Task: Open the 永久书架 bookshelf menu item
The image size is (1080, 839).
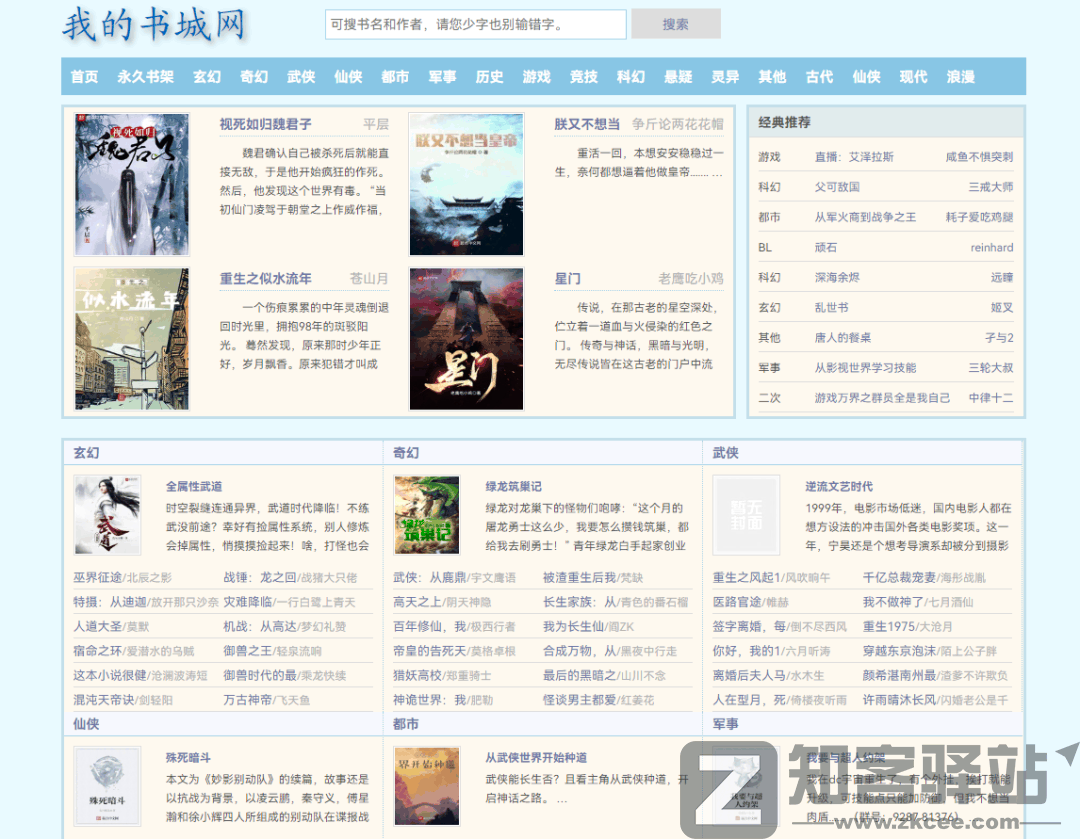Action: [145, 77]
